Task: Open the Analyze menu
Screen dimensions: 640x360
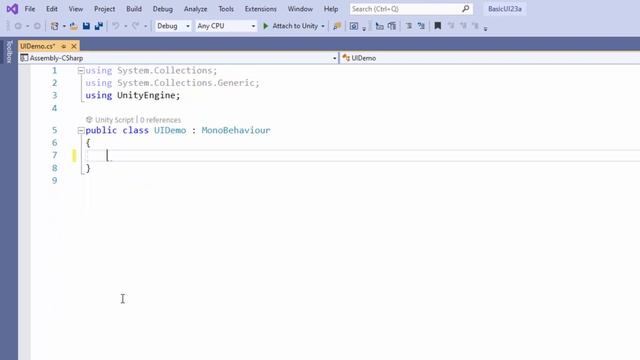Action: 196,9
